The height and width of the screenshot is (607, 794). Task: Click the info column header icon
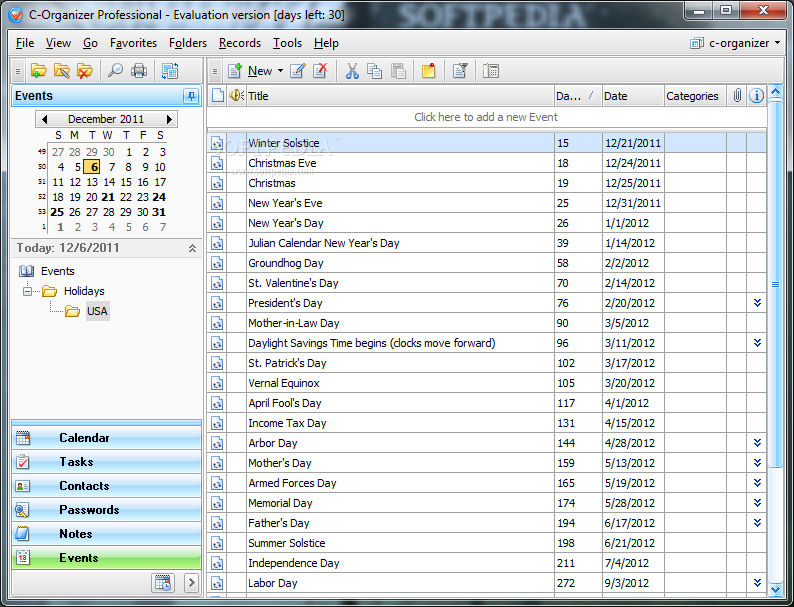coord(756,95)
